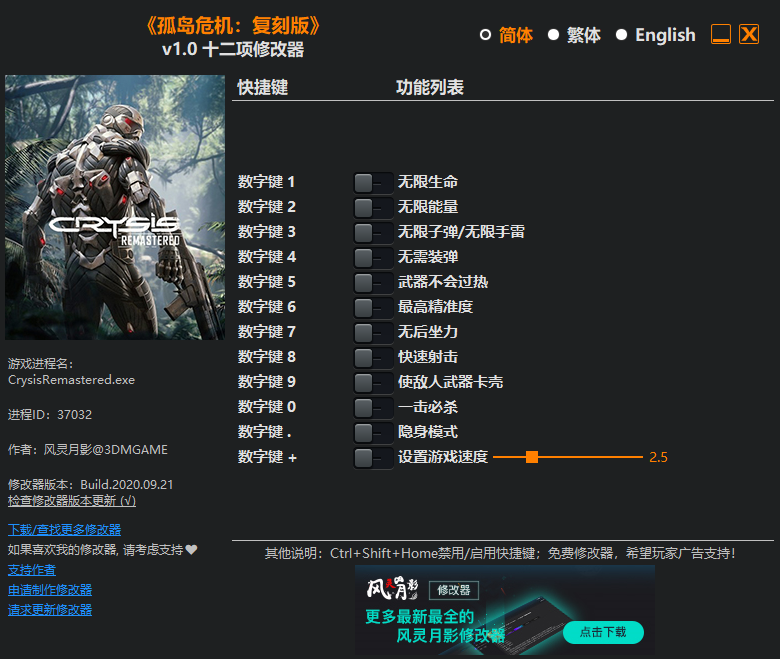Toggle the 无后坐力 switch
Viewport: 780px width, 659px height.
pos(373,333)
